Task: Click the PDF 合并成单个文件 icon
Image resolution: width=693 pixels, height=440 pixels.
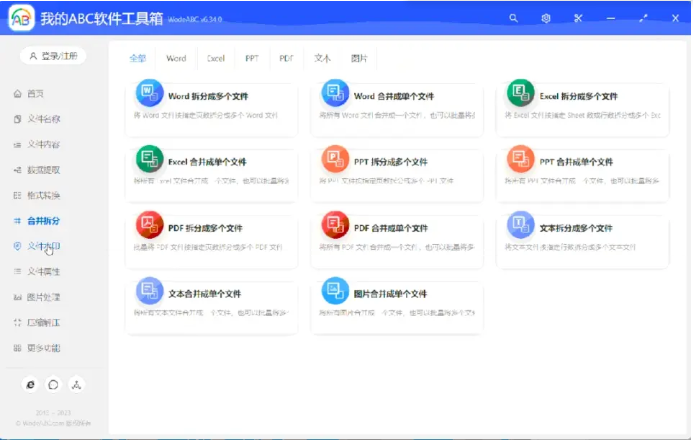Action: point(335,225)
